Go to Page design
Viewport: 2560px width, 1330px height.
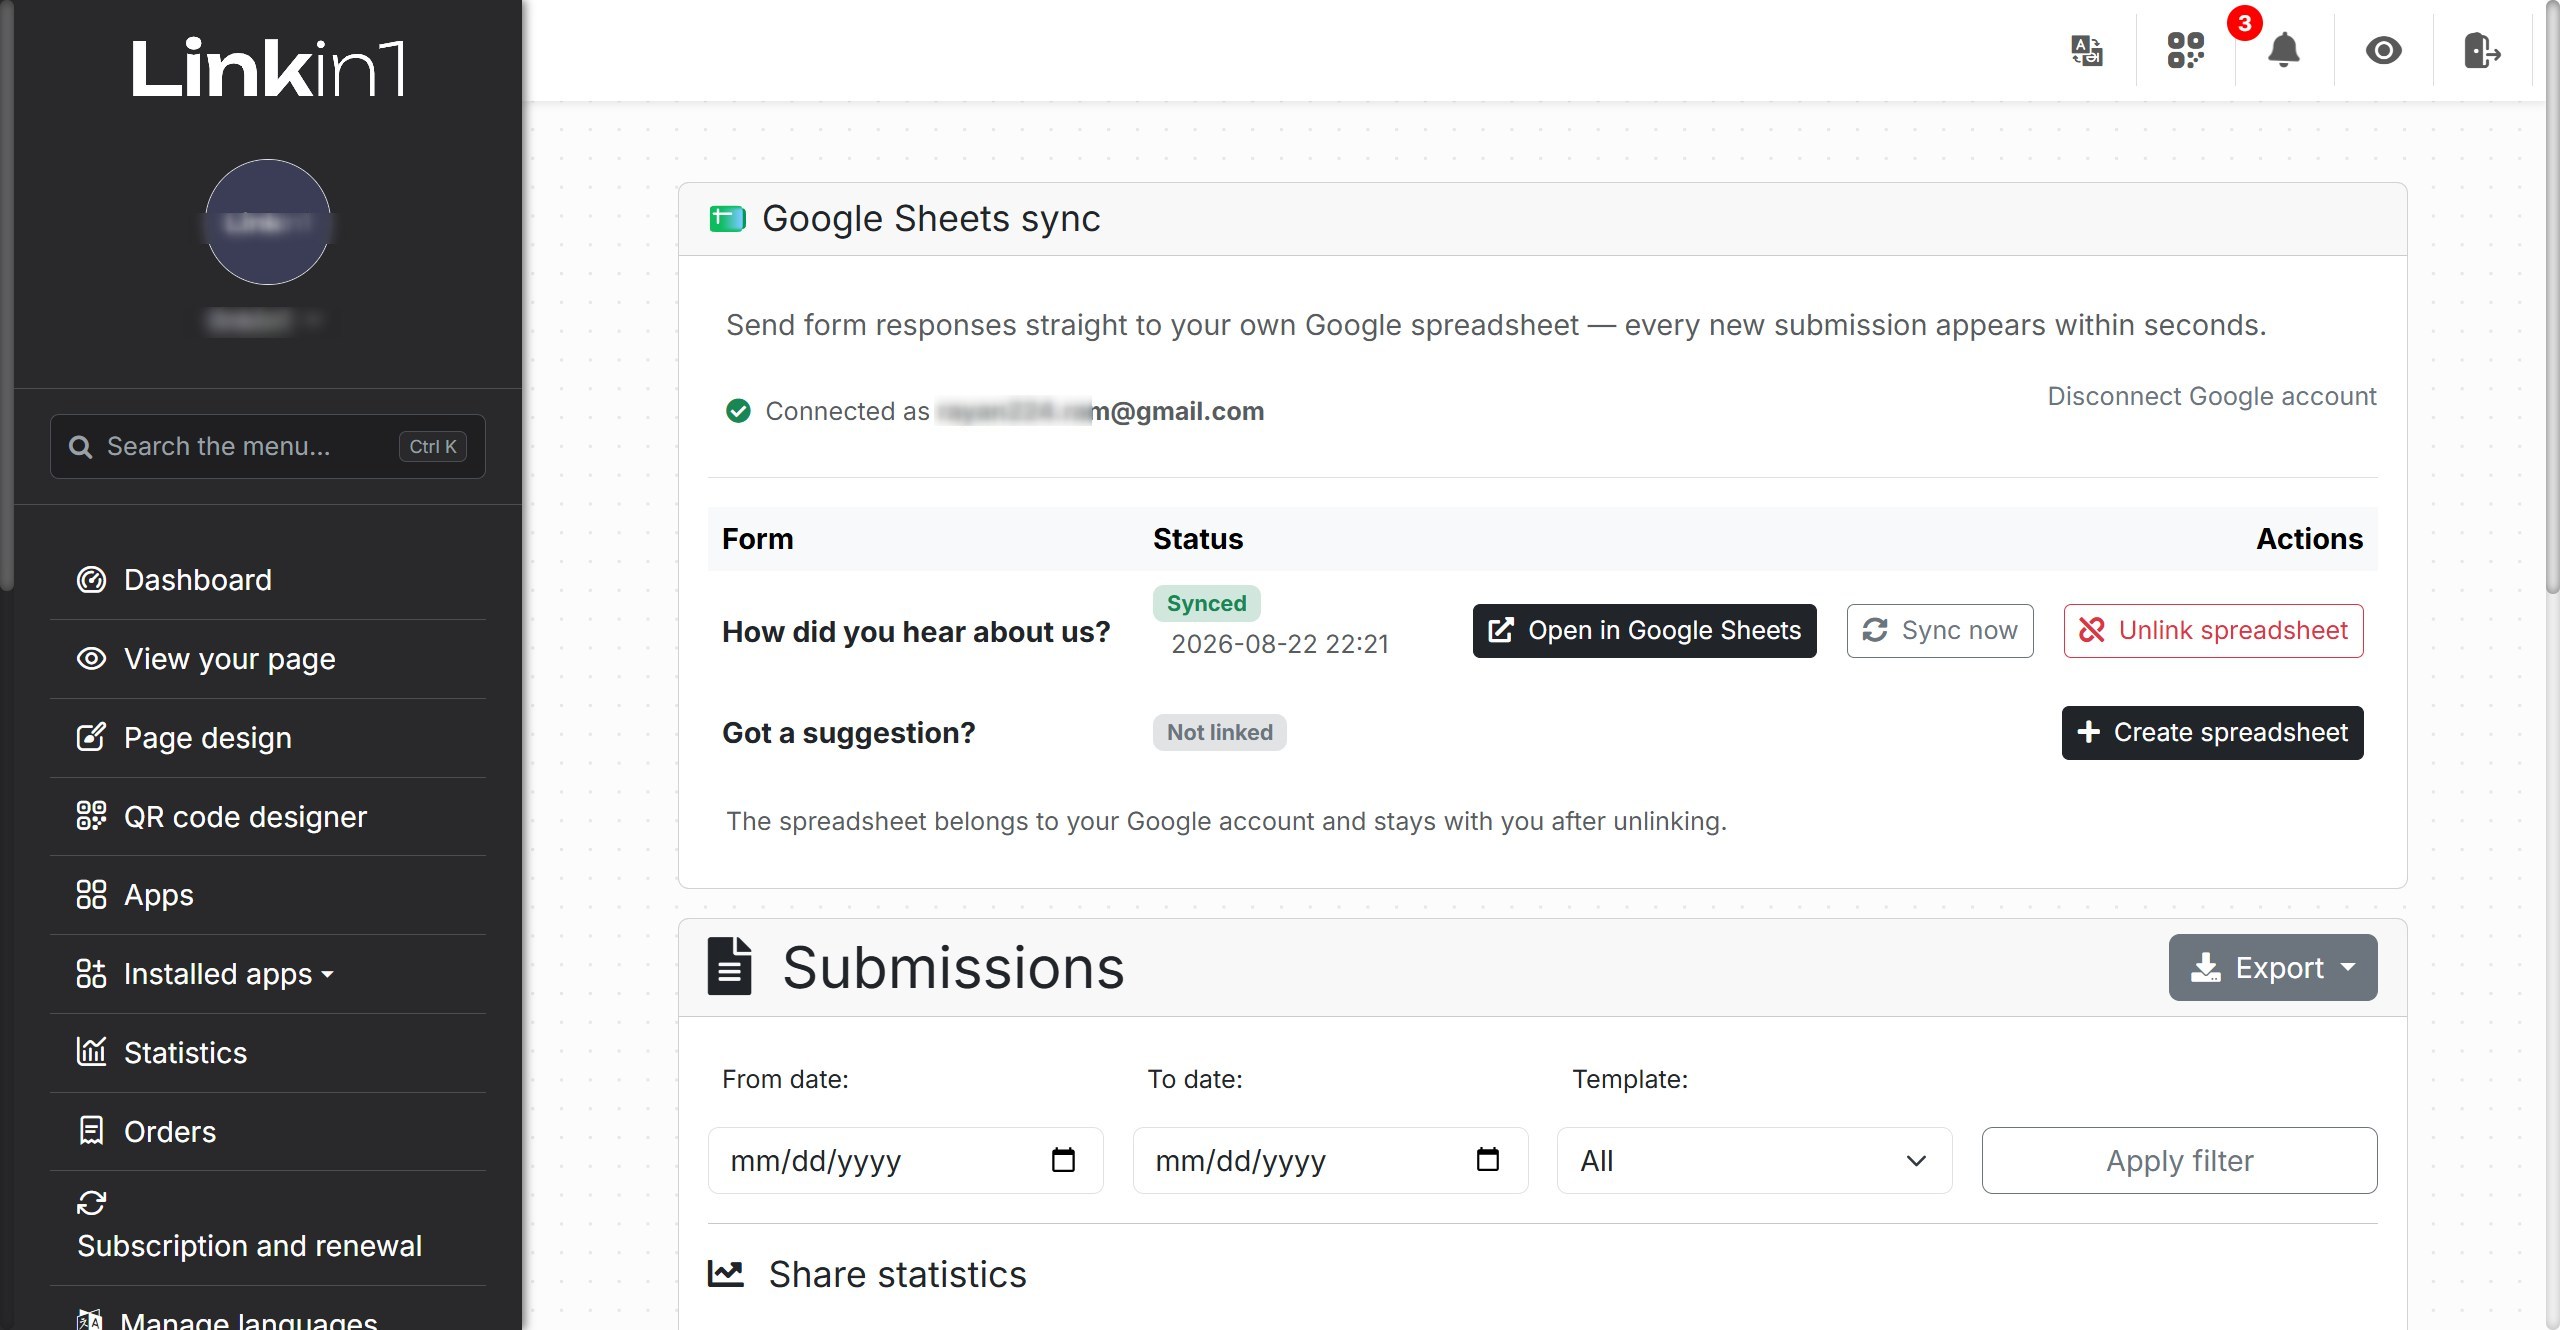[x=268, y=738]
